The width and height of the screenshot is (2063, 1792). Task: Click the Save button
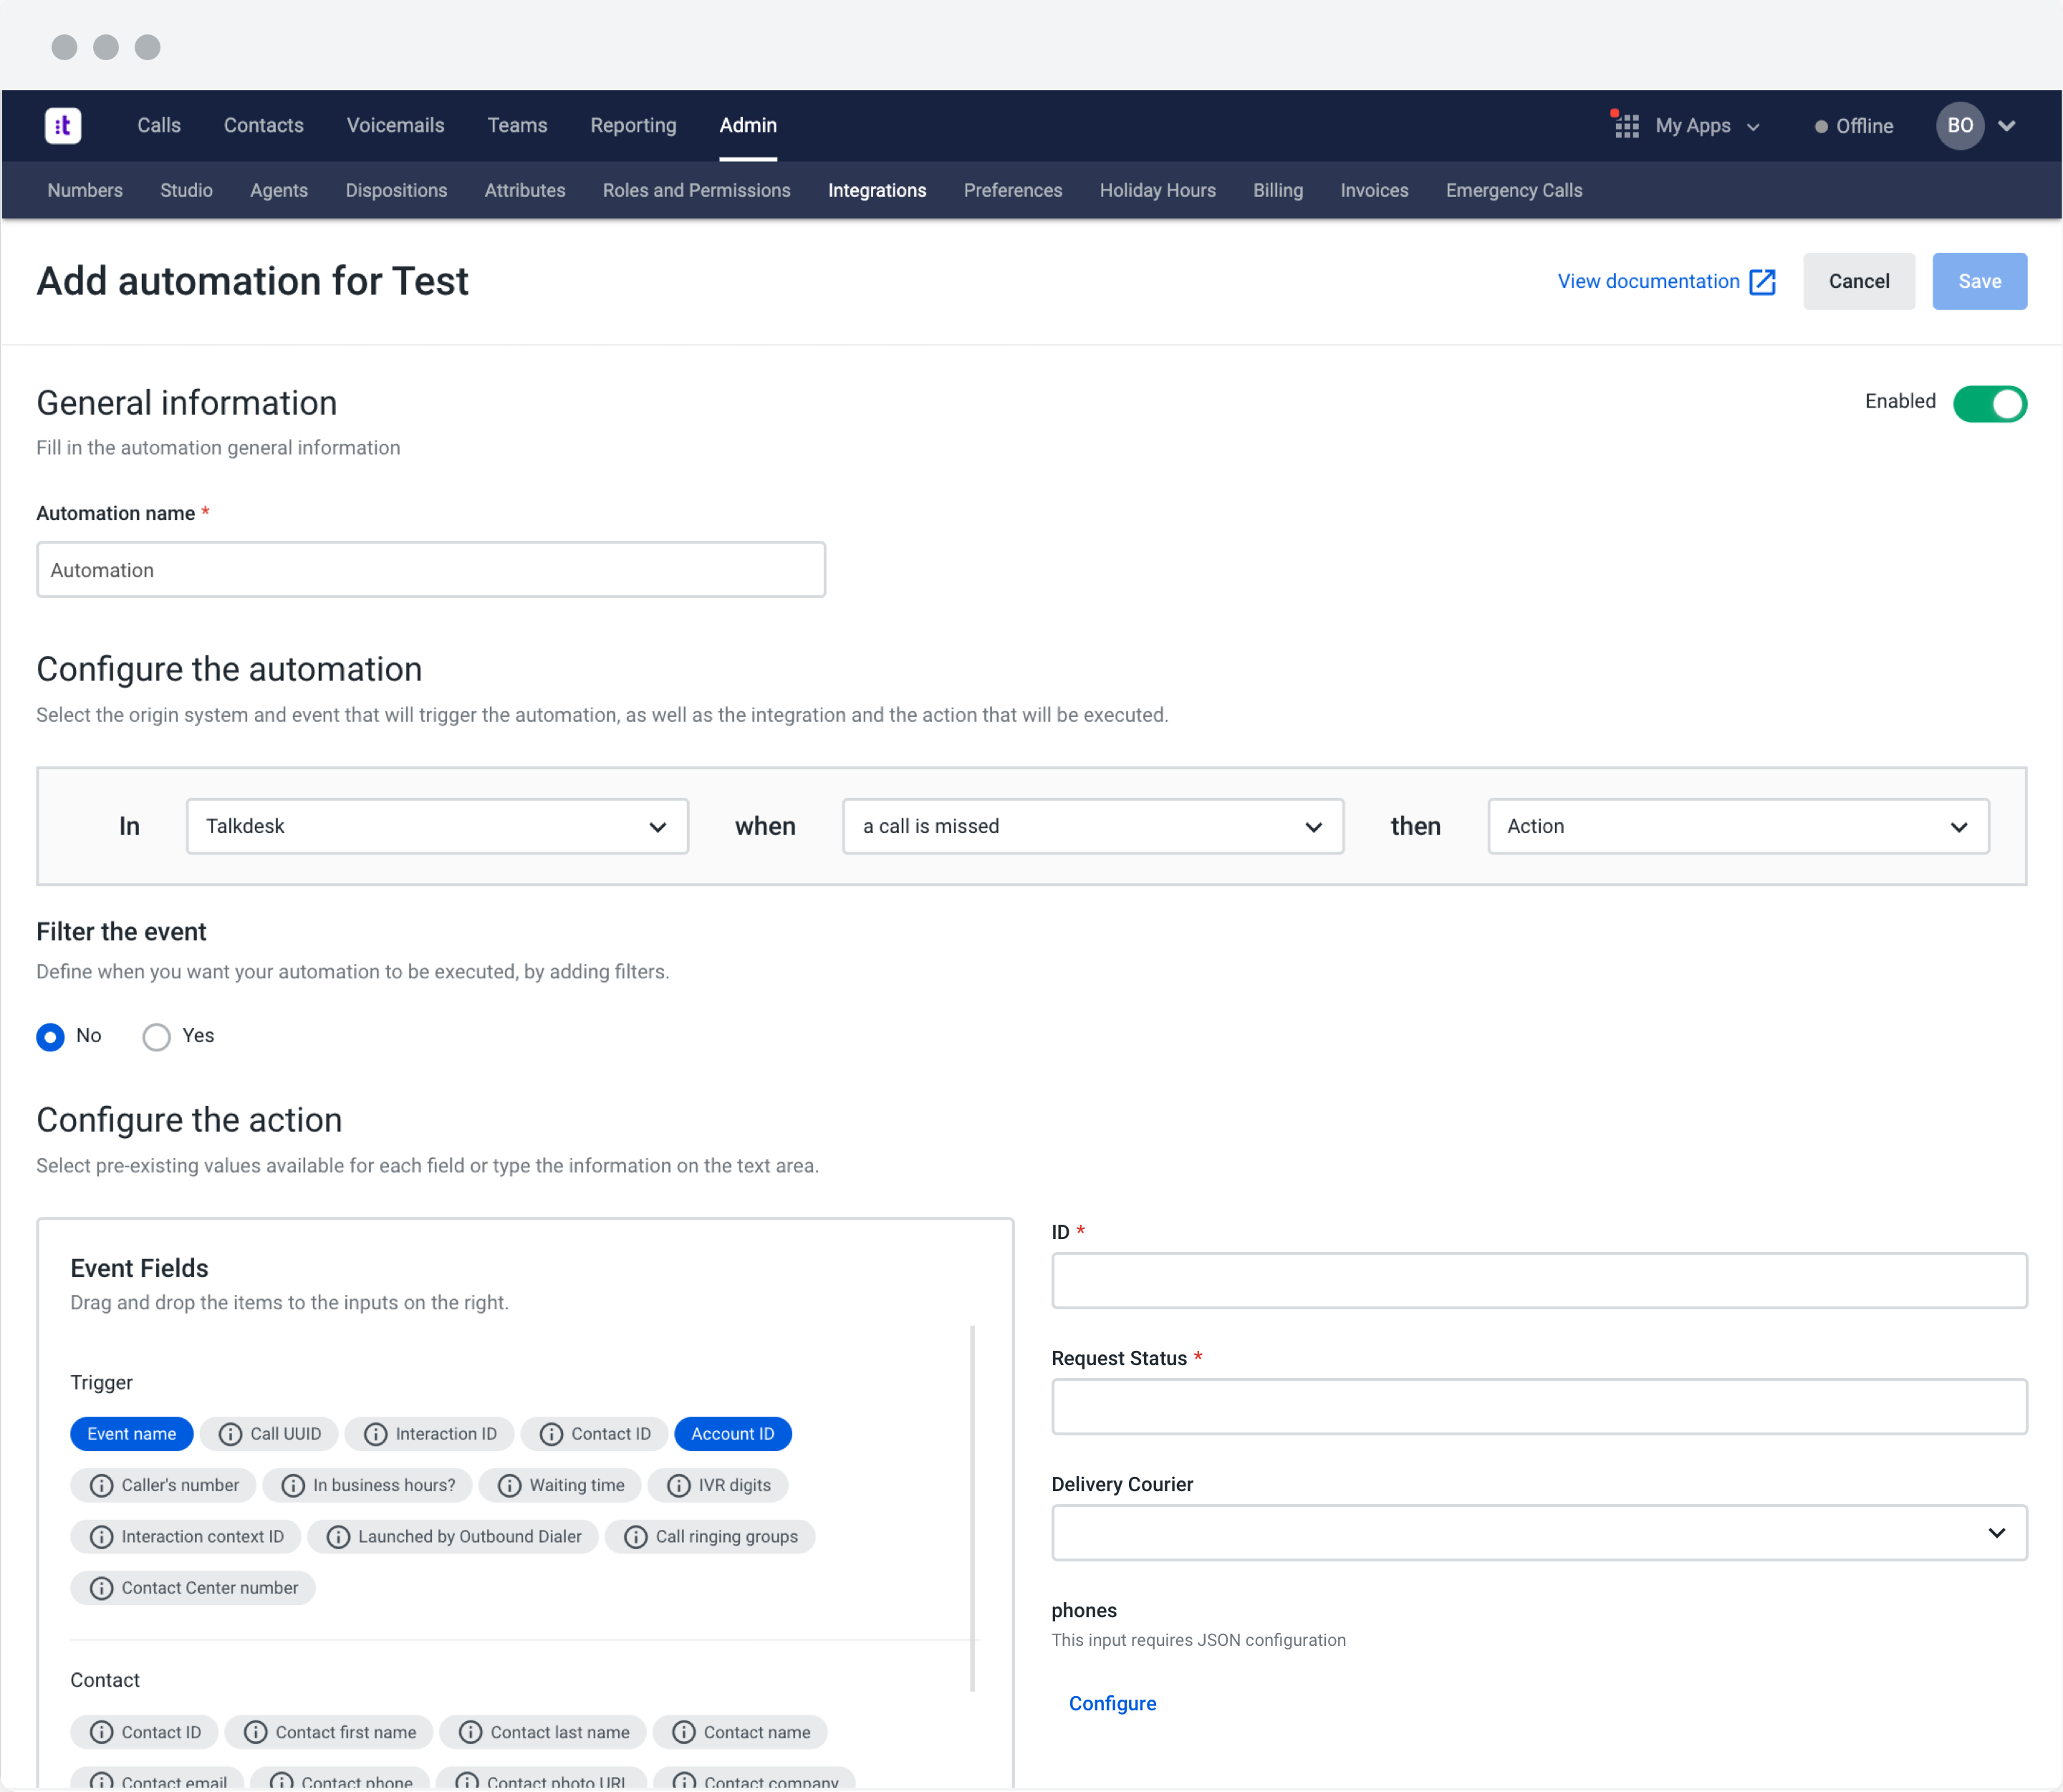[1979, 281]
